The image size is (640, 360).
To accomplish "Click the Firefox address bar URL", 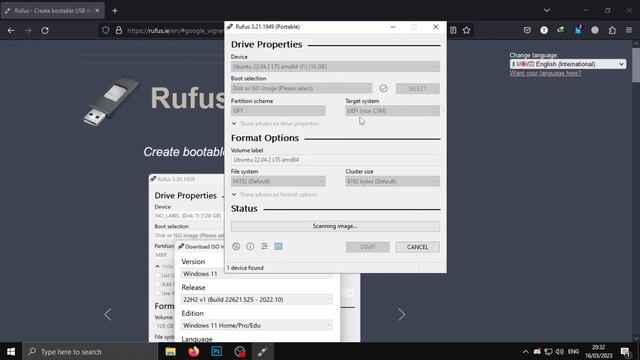I will [175, 31].
